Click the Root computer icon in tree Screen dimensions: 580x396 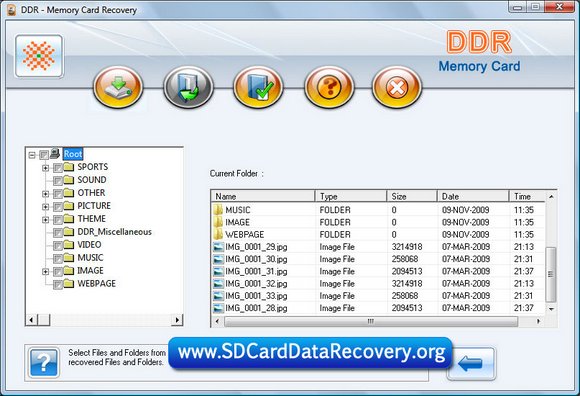(x=55, y=153)
